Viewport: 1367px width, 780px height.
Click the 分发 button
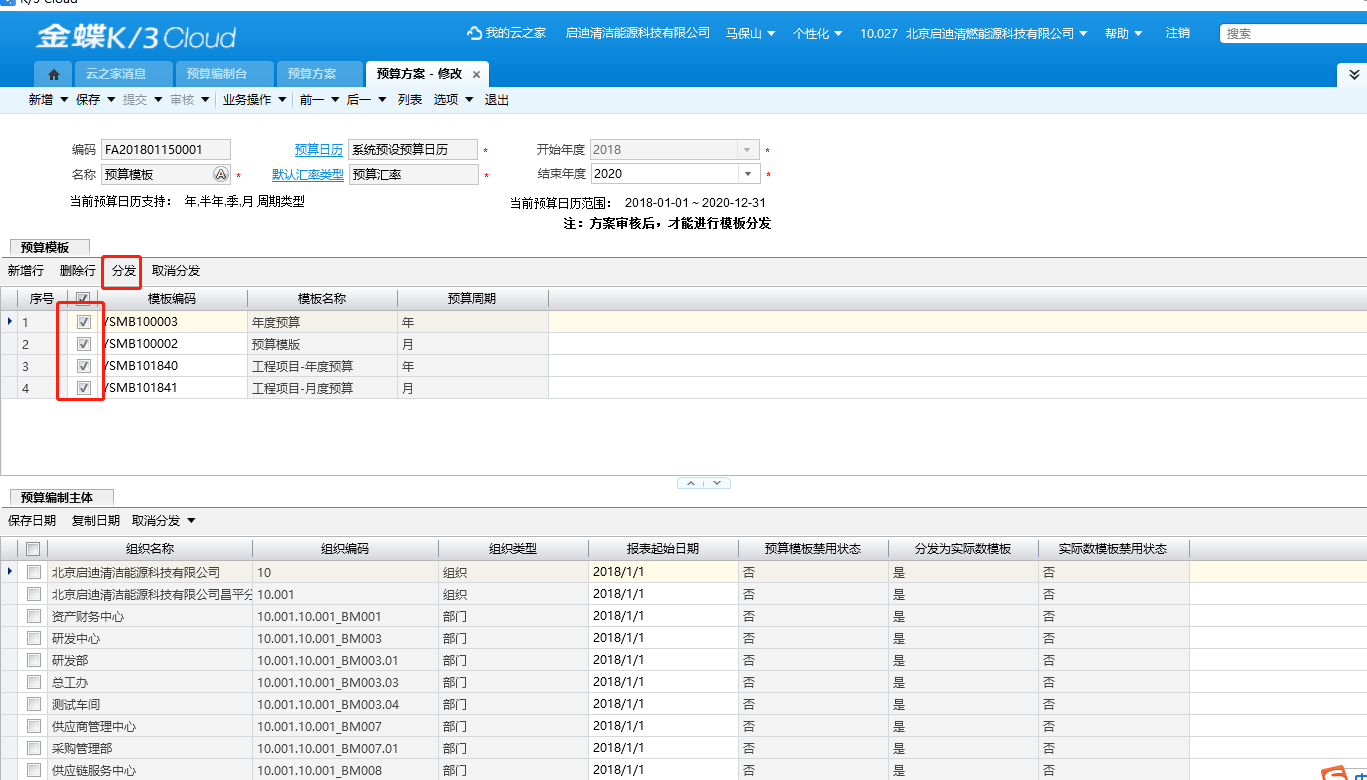tap(124, 271)
